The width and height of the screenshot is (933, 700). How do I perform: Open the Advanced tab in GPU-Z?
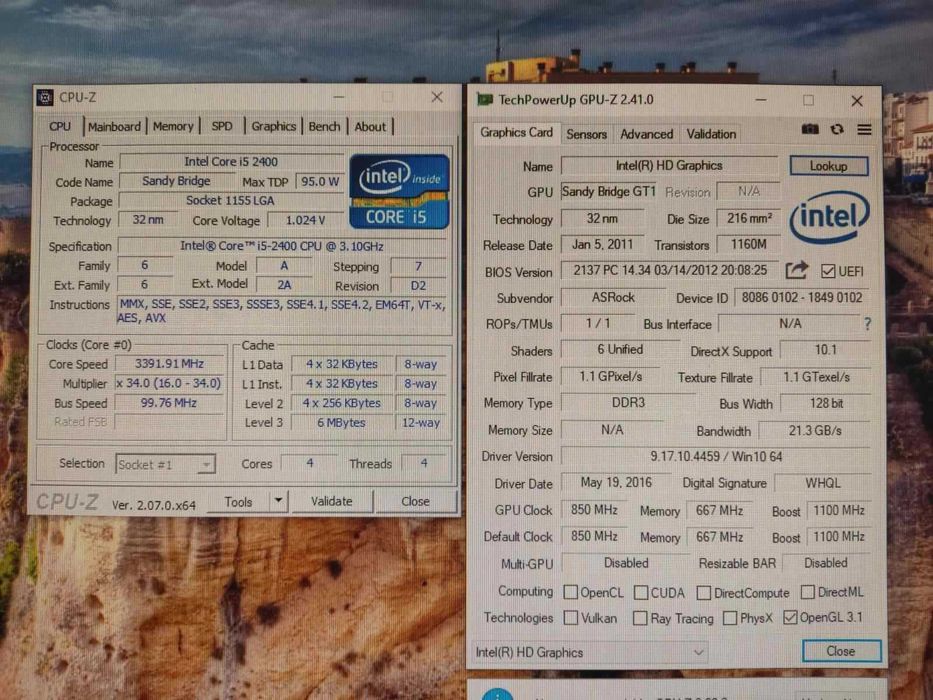pos(646,134)
